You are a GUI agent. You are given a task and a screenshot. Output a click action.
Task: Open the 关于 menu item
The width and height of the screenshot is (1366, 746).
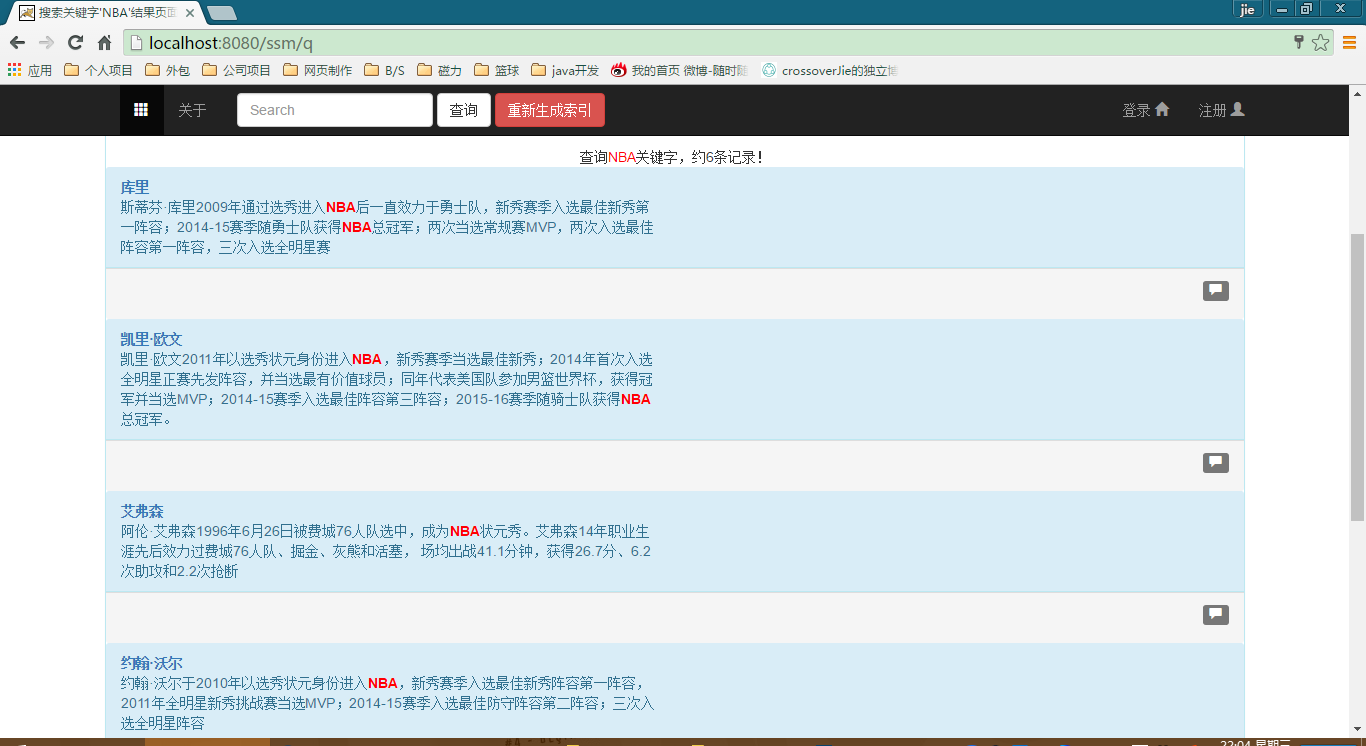pyautogui.click(x=192, y=110)
